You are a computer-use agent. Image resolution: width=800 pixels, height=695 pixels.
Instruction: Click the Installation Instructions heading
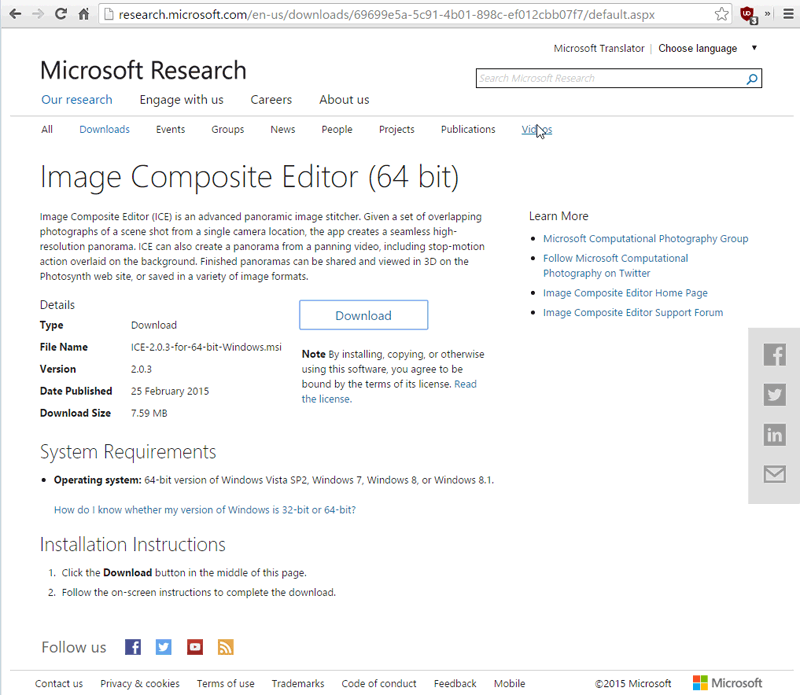tap(133, 544)
